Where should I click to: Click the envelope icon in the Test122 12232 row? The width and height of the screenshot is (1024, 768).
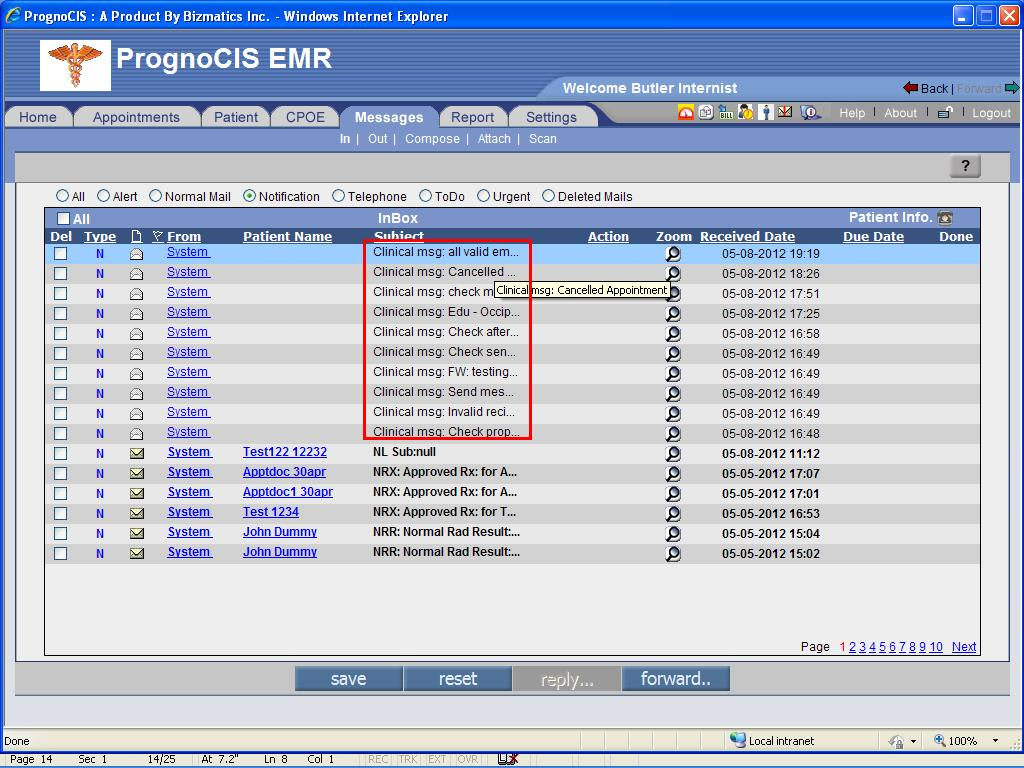click(x=136, y=453)
